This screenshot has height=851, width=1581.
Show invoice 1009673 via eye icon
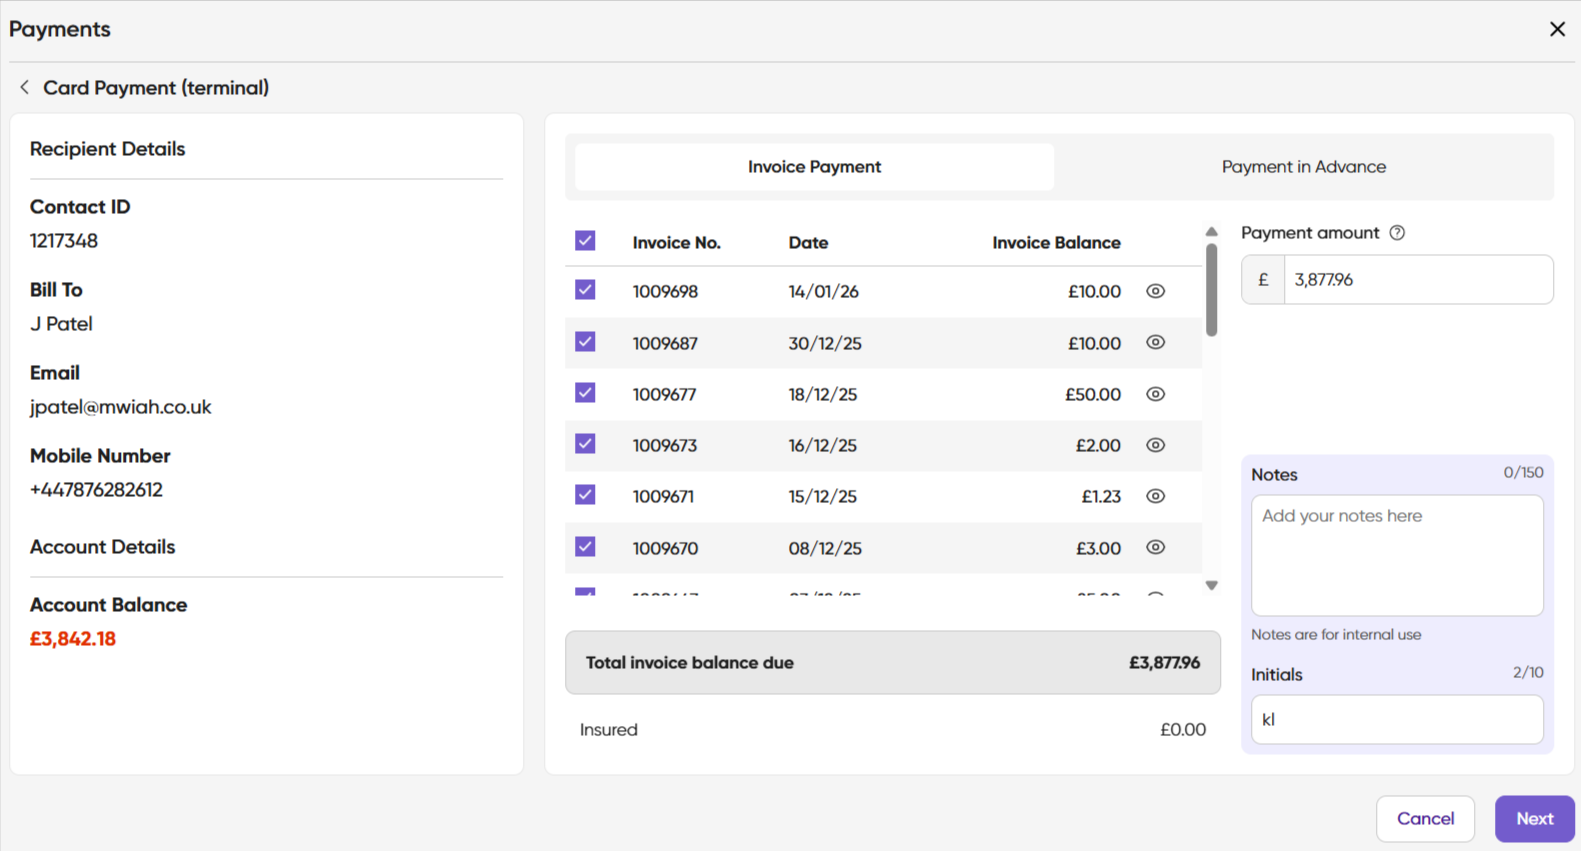(x=1155, y=445)
